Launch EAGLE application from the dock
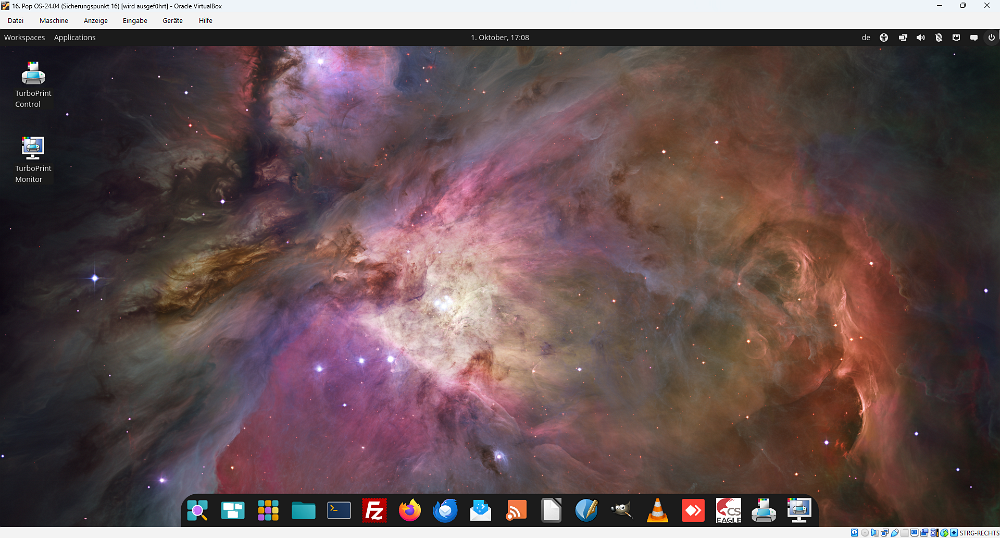 pyautogui.click(x=728, y=511)
